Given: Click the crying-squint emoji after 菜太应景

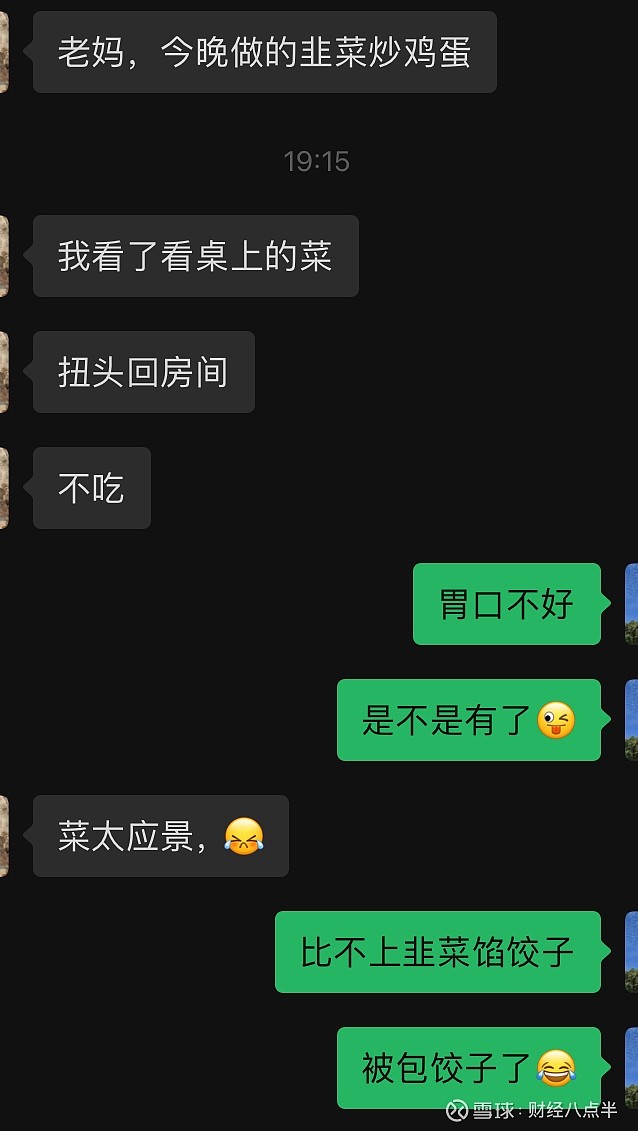Looking at the screenshot, I should [x=244, y=837].
